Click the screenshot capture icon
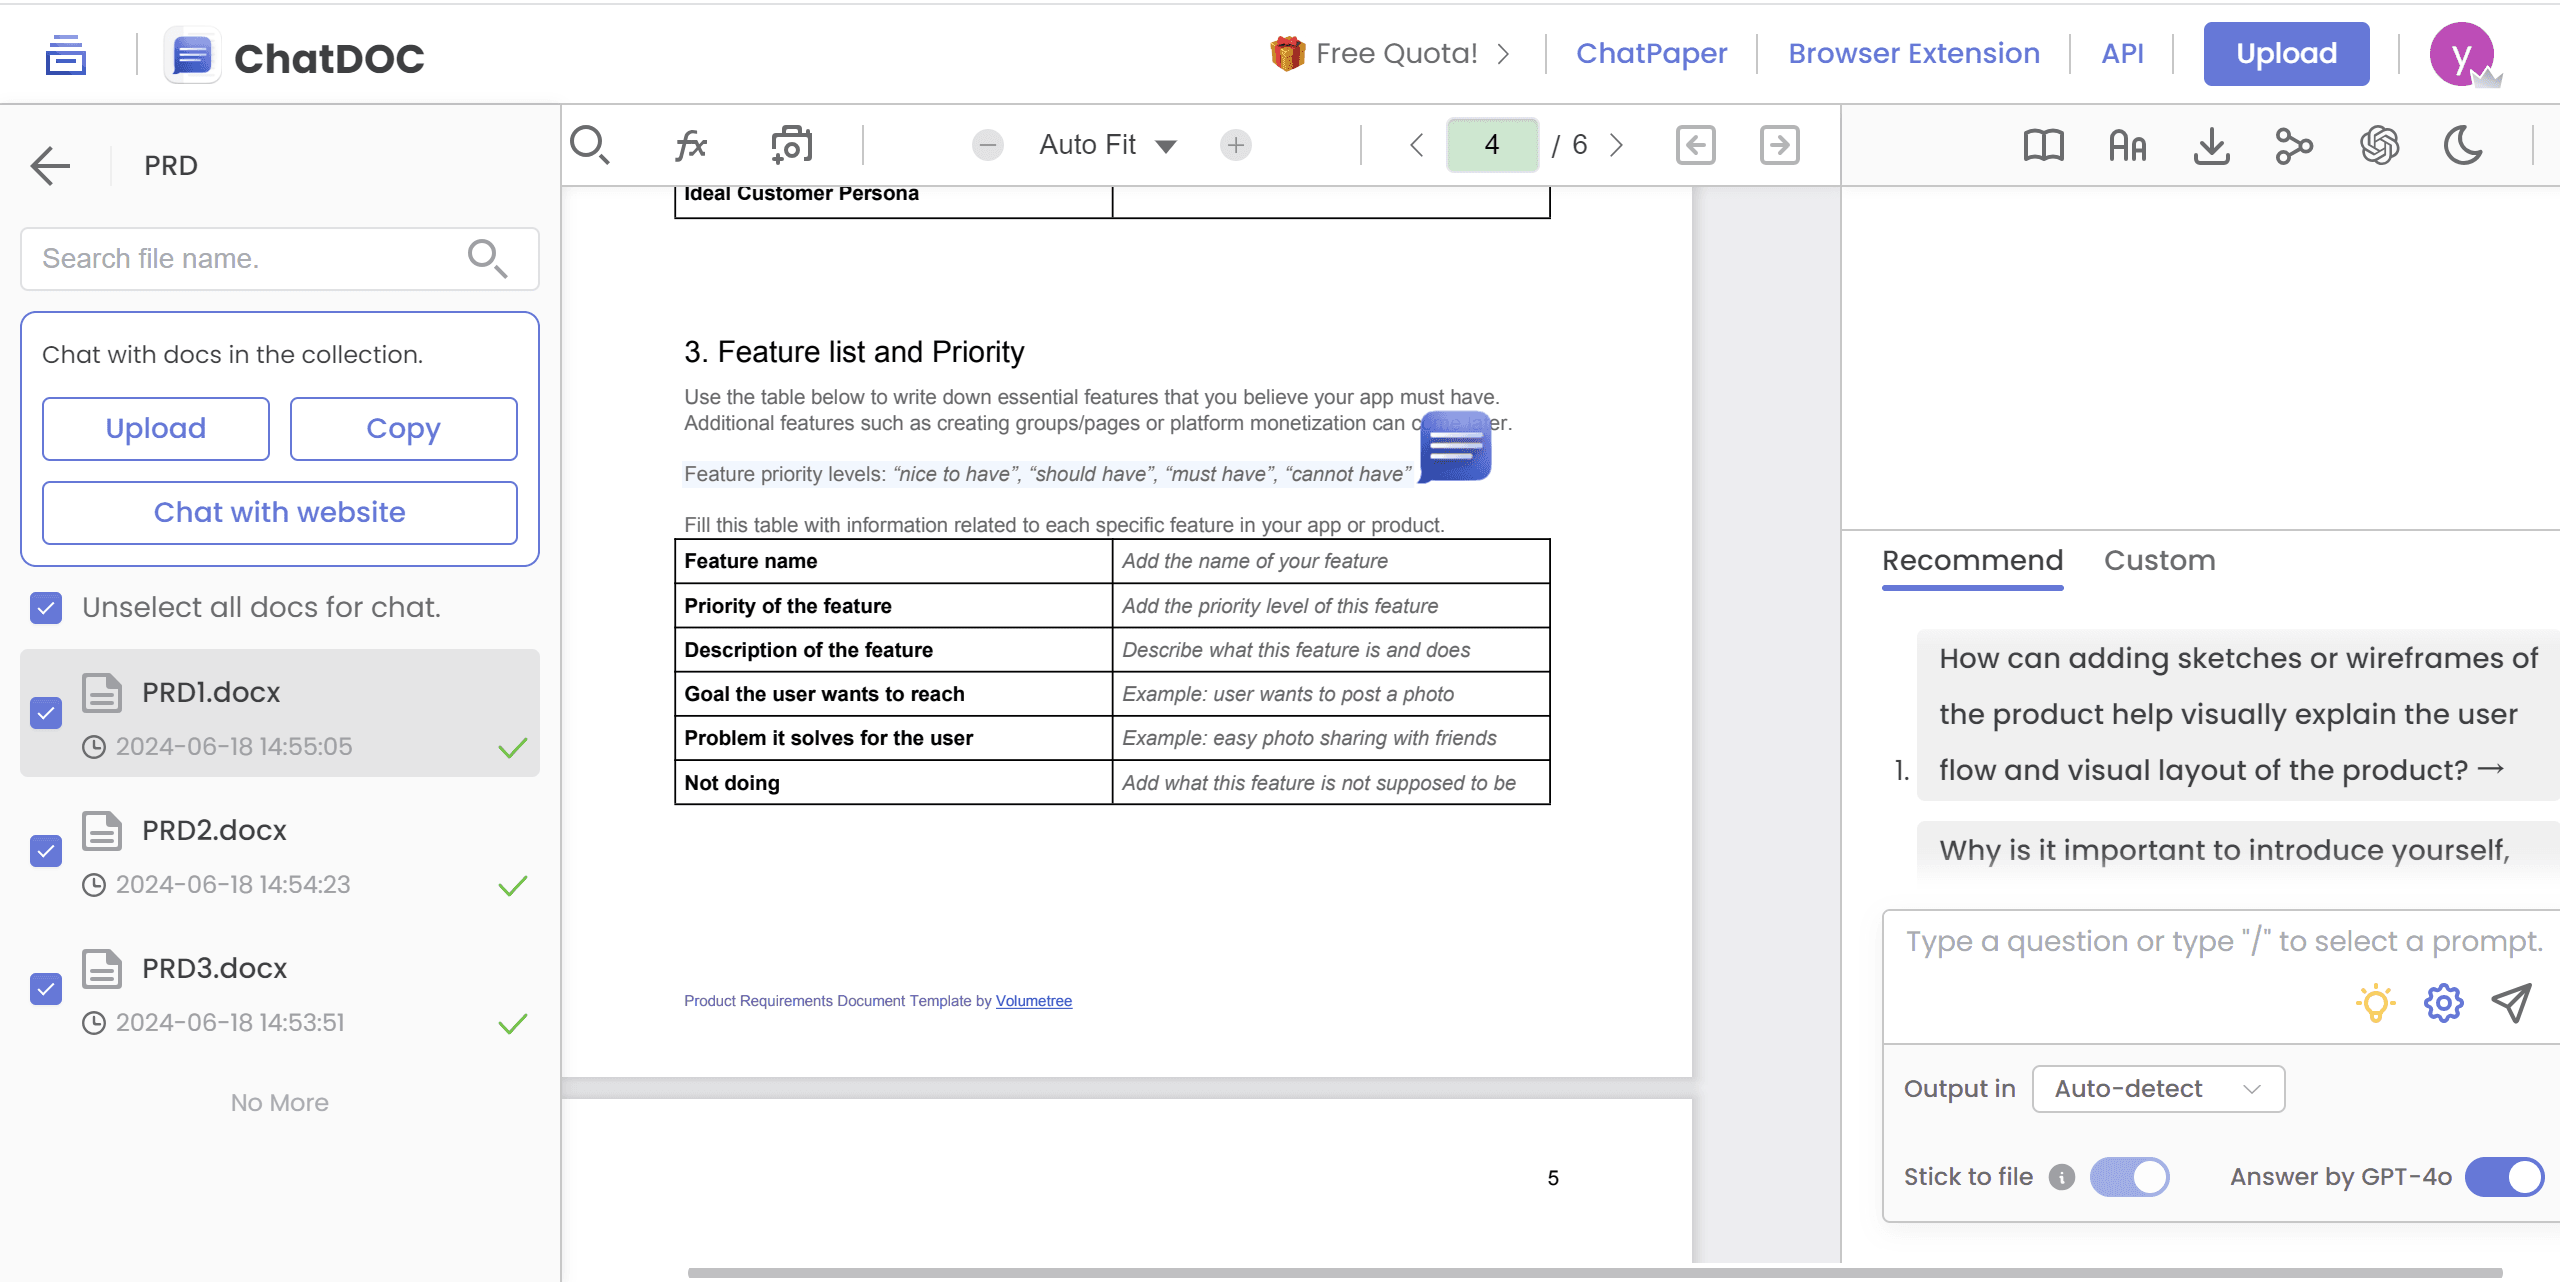2560x1282 pixels. coord(791,146)
